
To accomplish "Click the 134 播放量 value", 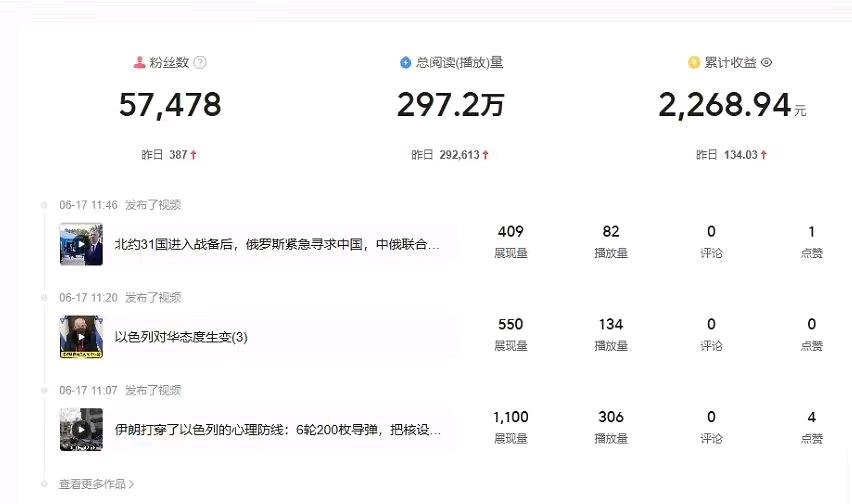I will point(611,324).
